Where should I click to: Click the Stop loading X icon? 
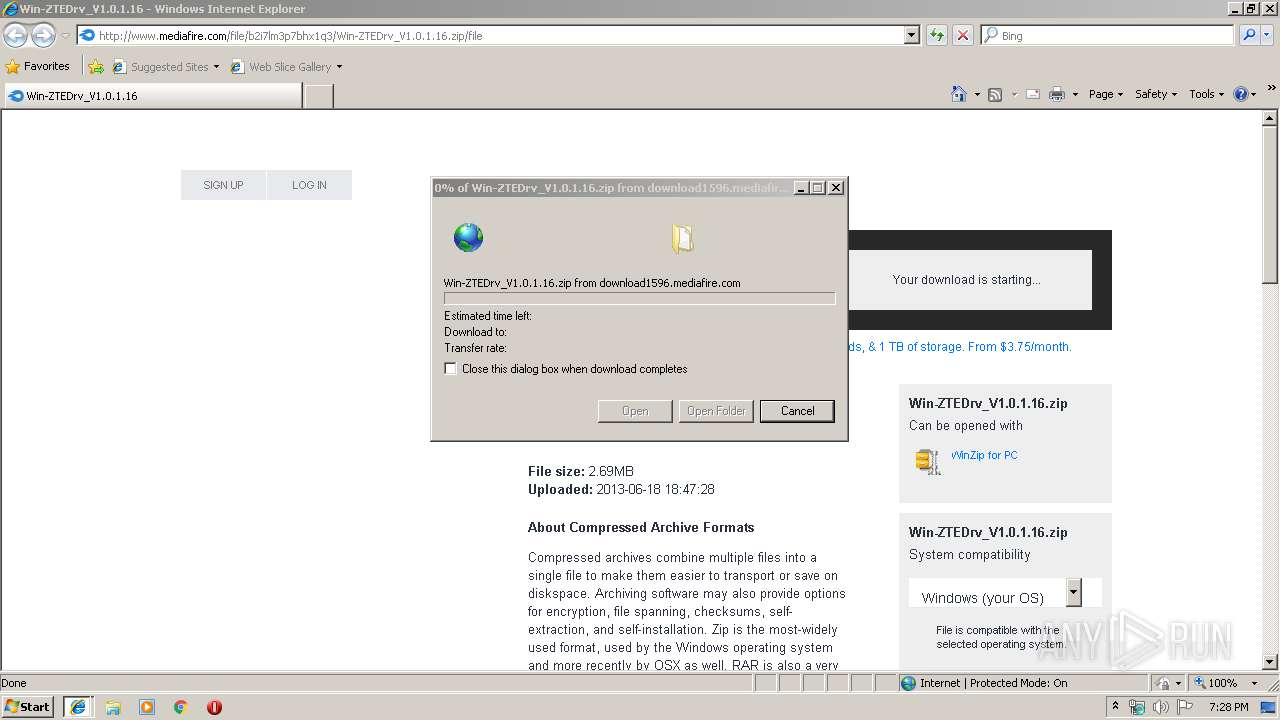(x=963, y=35)
